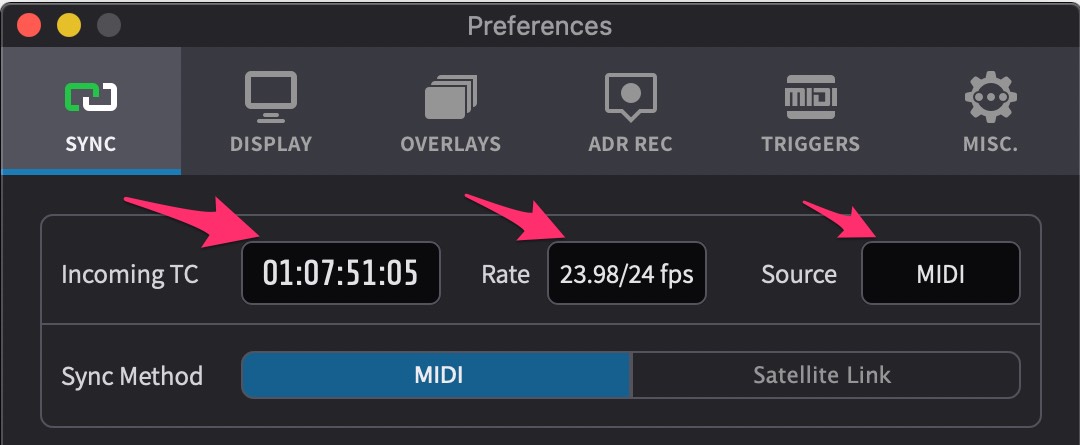Click the Incoming TC label

click(x=129, y=274)
